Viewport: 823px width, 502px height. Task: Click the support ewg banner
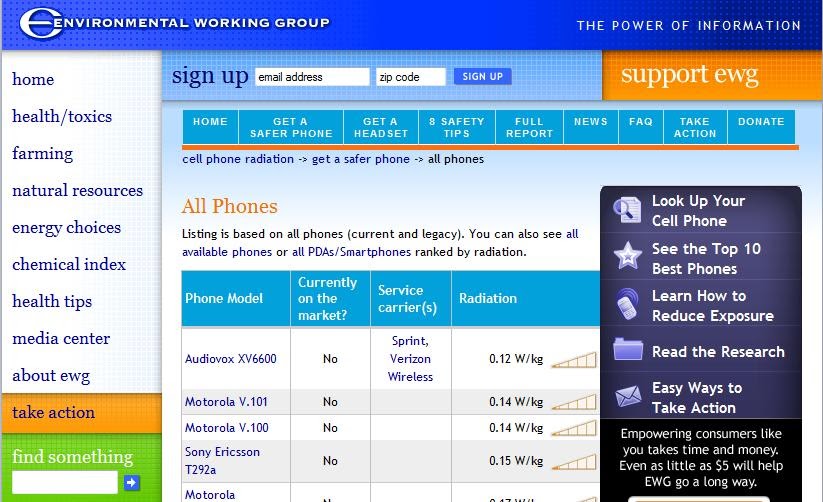pos(712,75)
